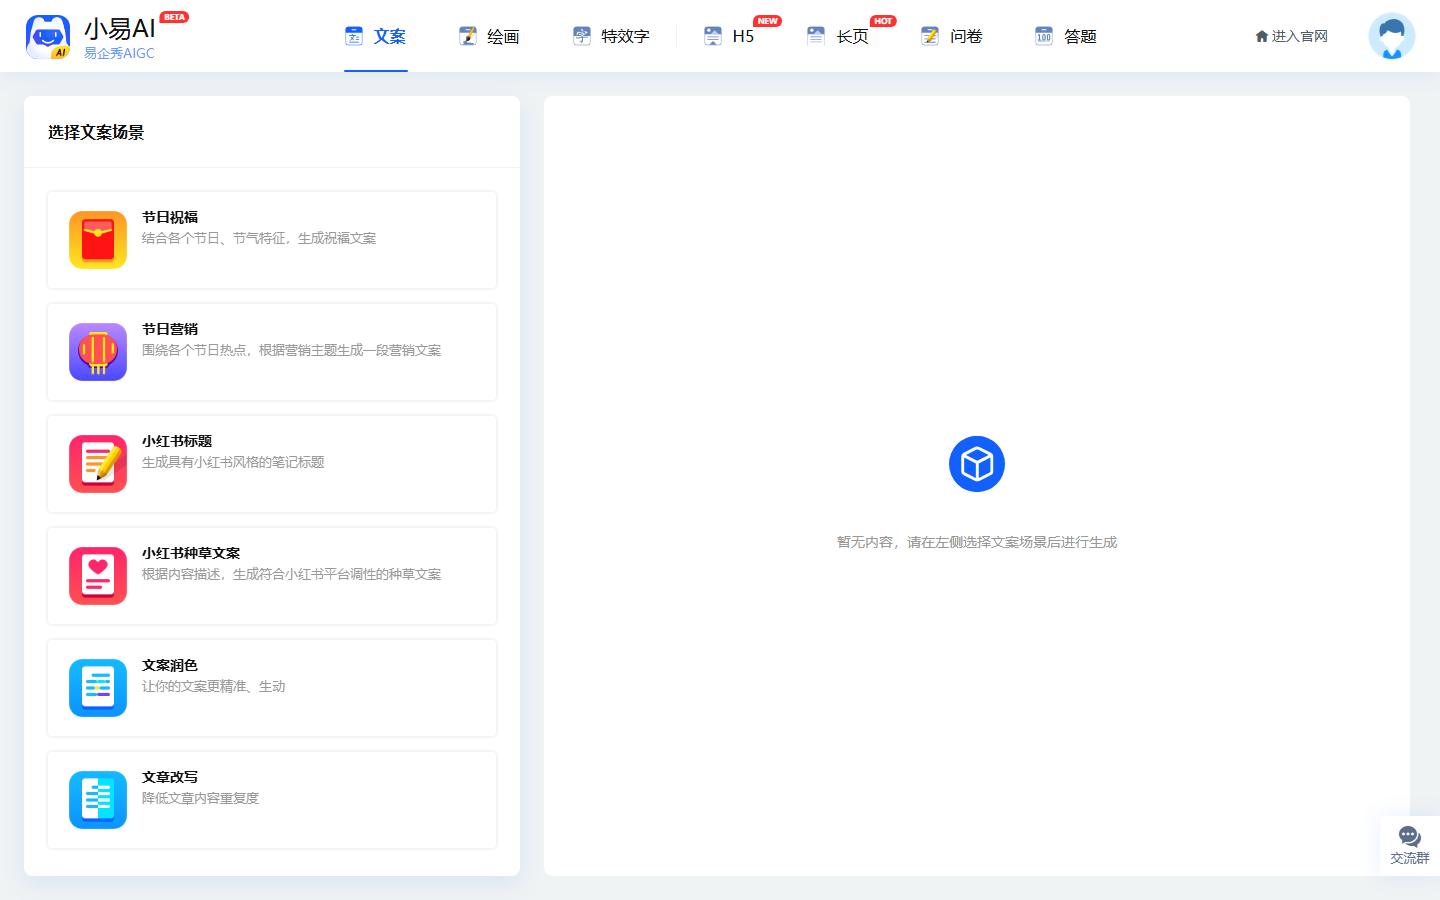Click the 文案 tab icon

click(x=354, y=36)
